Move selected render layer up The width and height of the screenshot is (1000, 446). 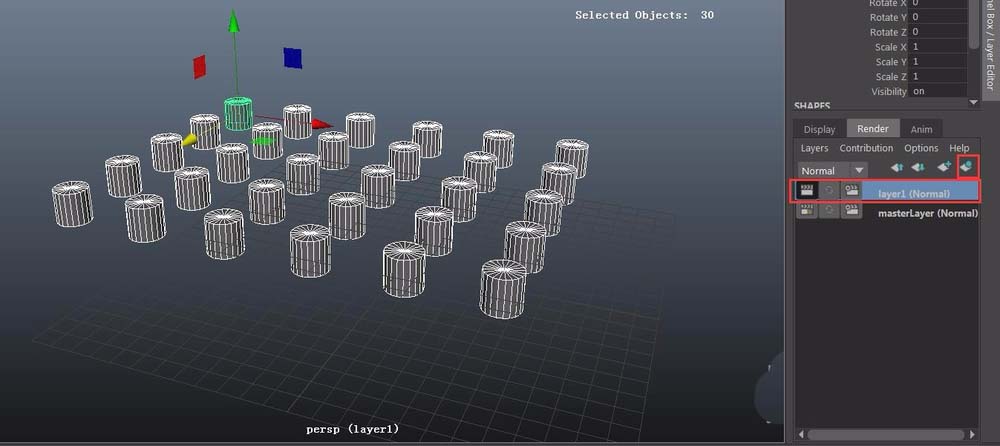(x=897, y=167)
